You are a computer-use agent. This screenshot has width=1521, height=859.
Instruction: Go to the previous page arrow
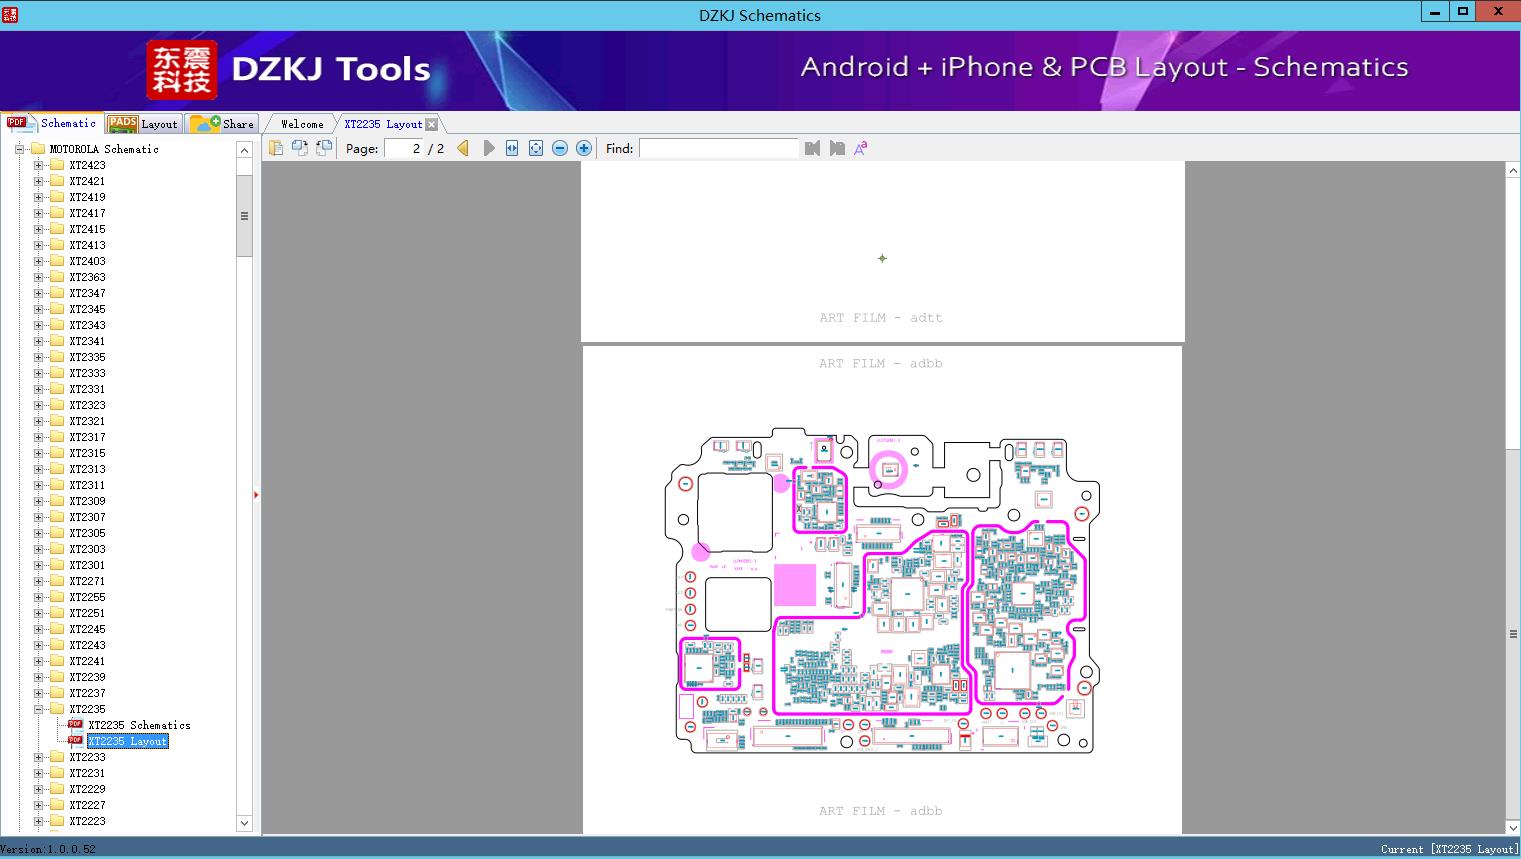tap(463, 148)
